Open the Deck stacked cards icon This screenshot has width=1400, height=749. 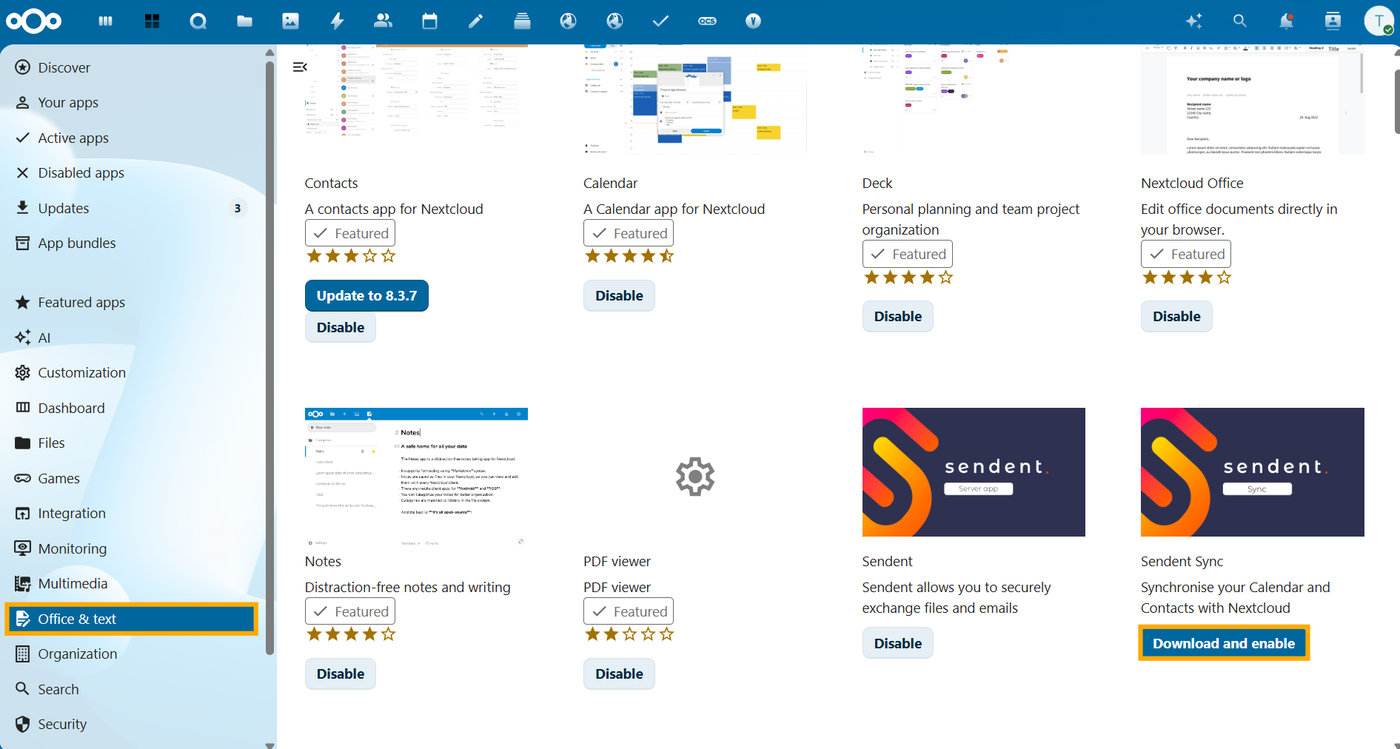[x=521, y=21]
